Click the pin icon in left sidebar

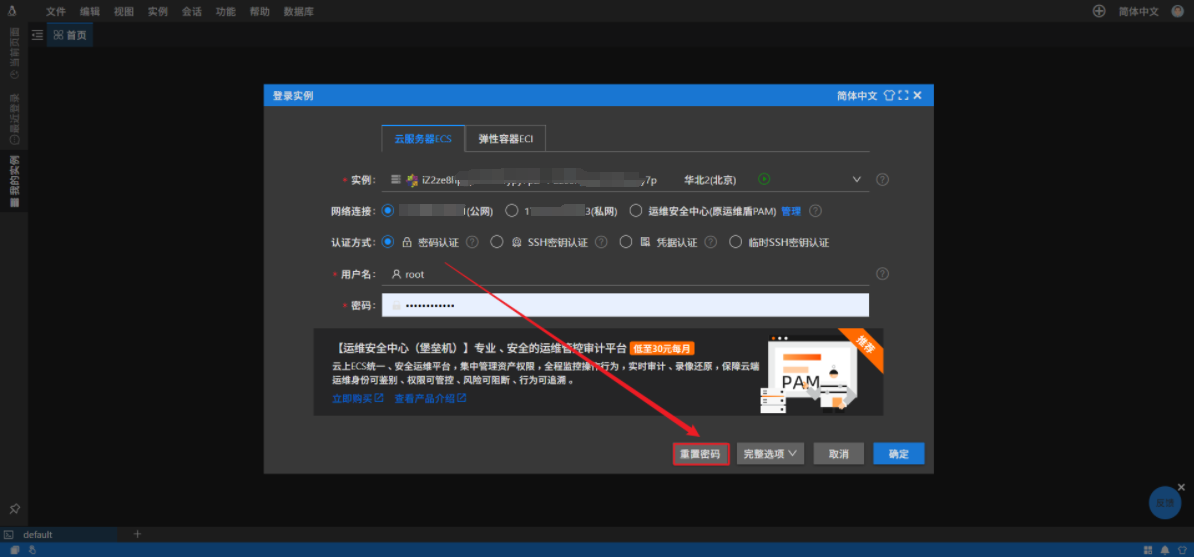(x=14, y=508)
